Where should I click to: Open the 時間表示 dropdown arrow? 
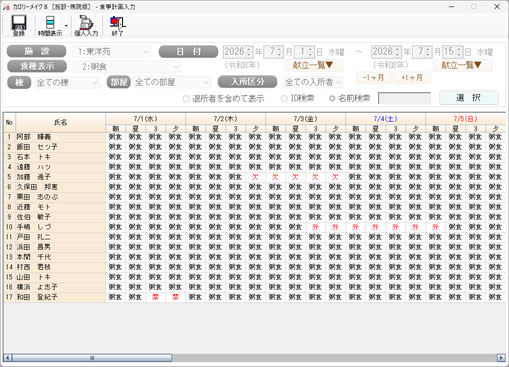pyautogui.click(x=66, y=26)
